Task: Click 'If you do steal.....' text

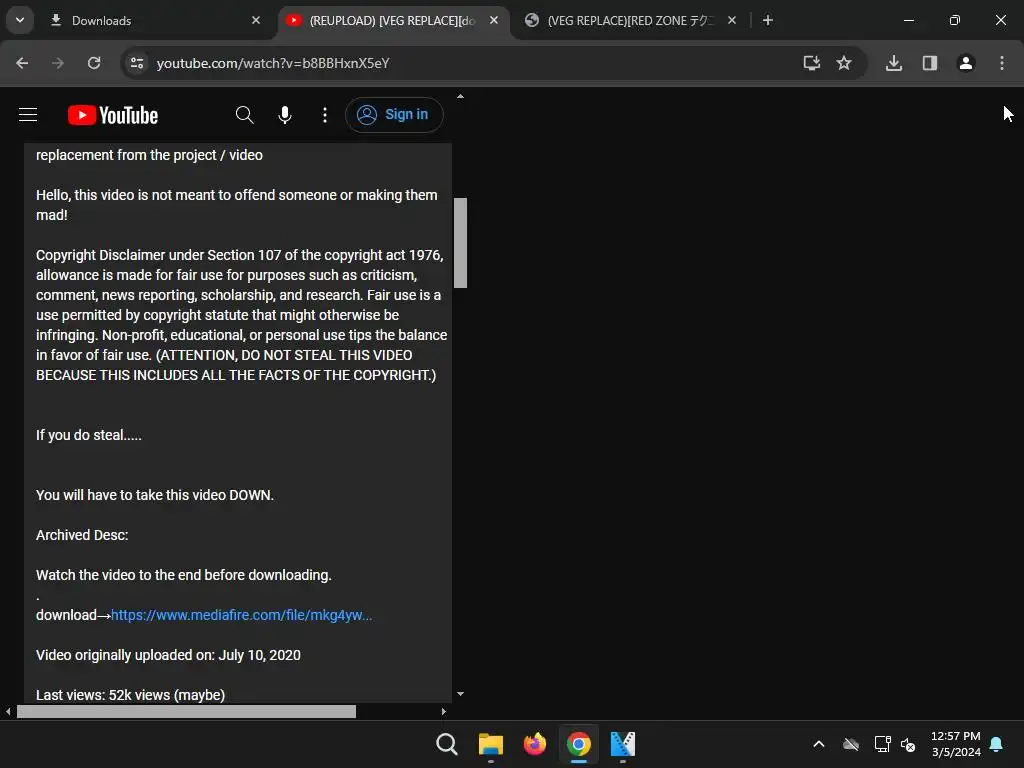Action: point(89,435)
